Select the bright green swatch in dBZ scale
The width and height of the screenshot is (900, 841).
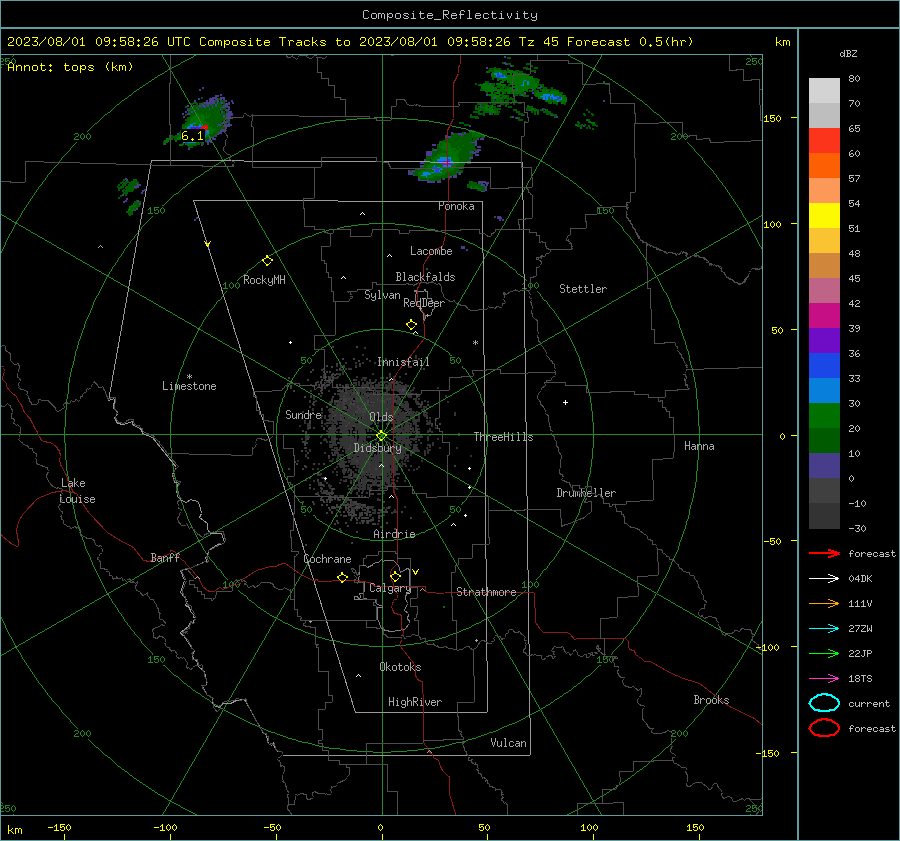coord(824,416)
